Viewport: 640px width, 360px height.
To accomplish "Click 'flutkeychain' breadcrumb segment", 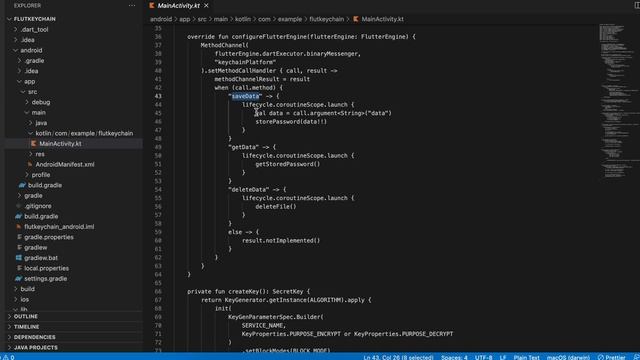I will 327,19.
